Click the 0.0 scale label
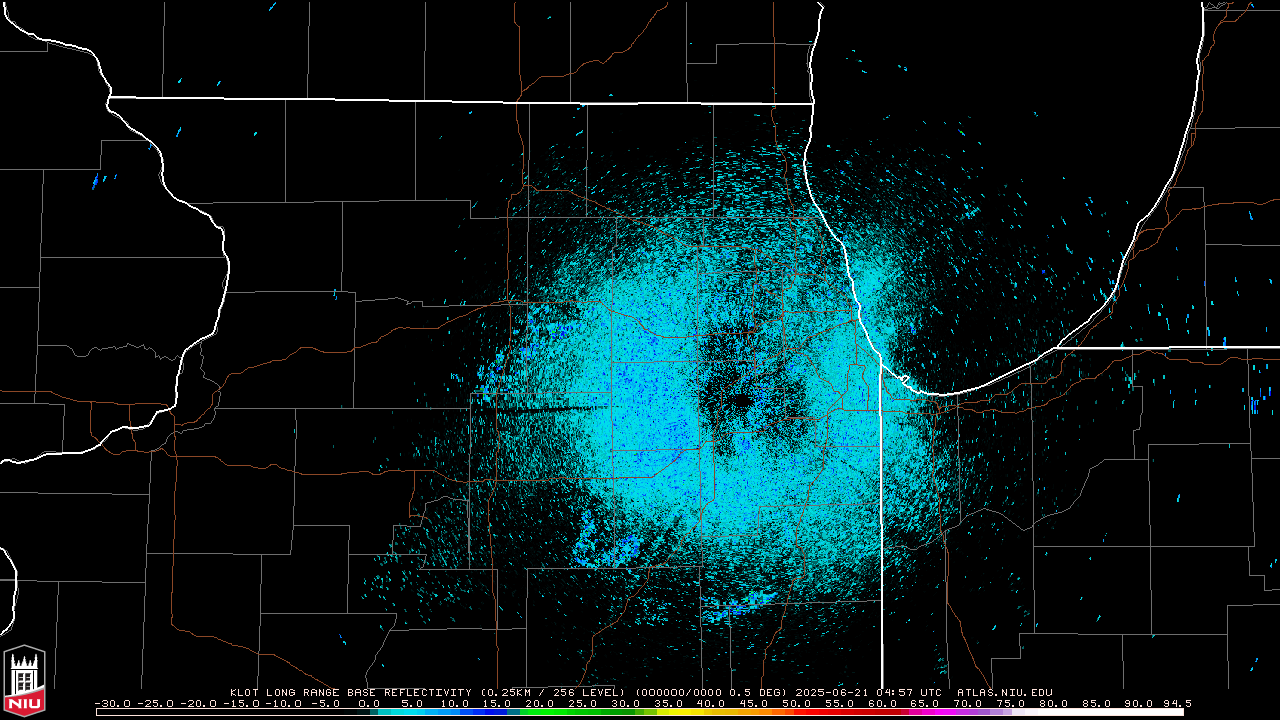This screenshot has width=1280, height=720. coord(369,703)
